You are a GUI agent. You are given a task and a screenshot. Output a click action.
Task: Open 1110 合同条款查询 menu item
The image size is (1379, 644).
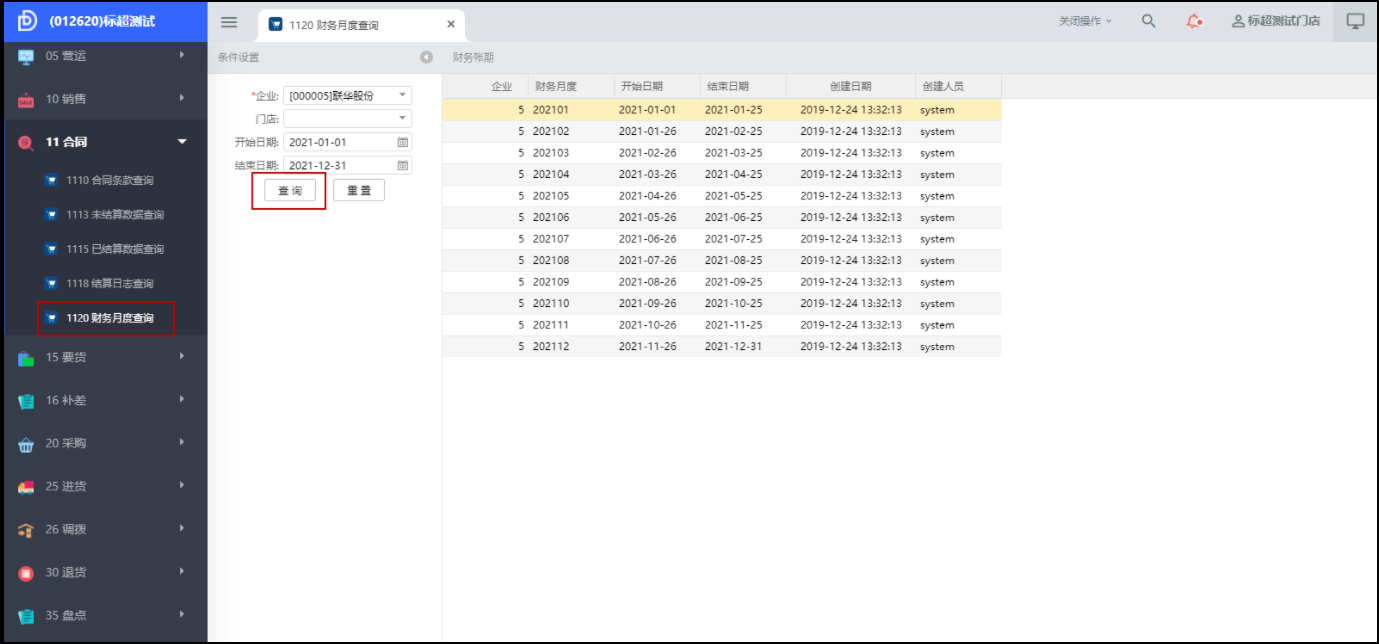tap(109, 180)
